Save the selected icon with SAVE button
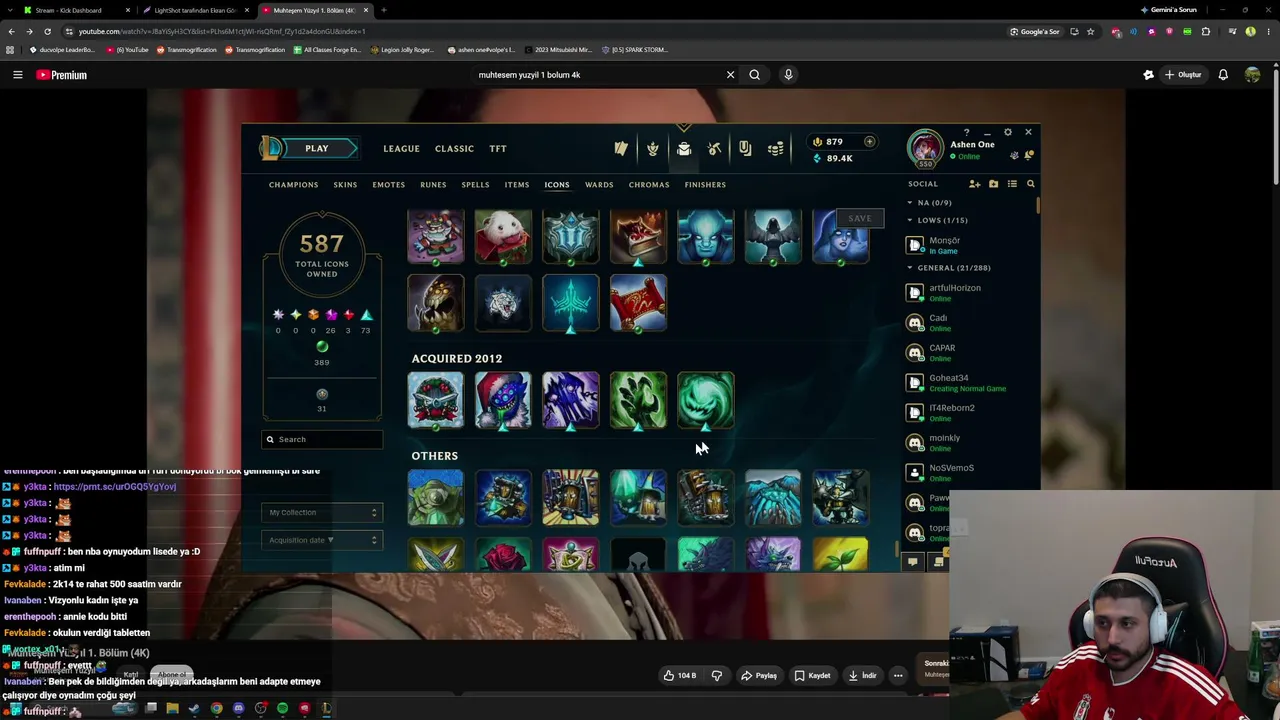Image resolution: width=1280 pixels, height=720 pixels. (860, 218)
